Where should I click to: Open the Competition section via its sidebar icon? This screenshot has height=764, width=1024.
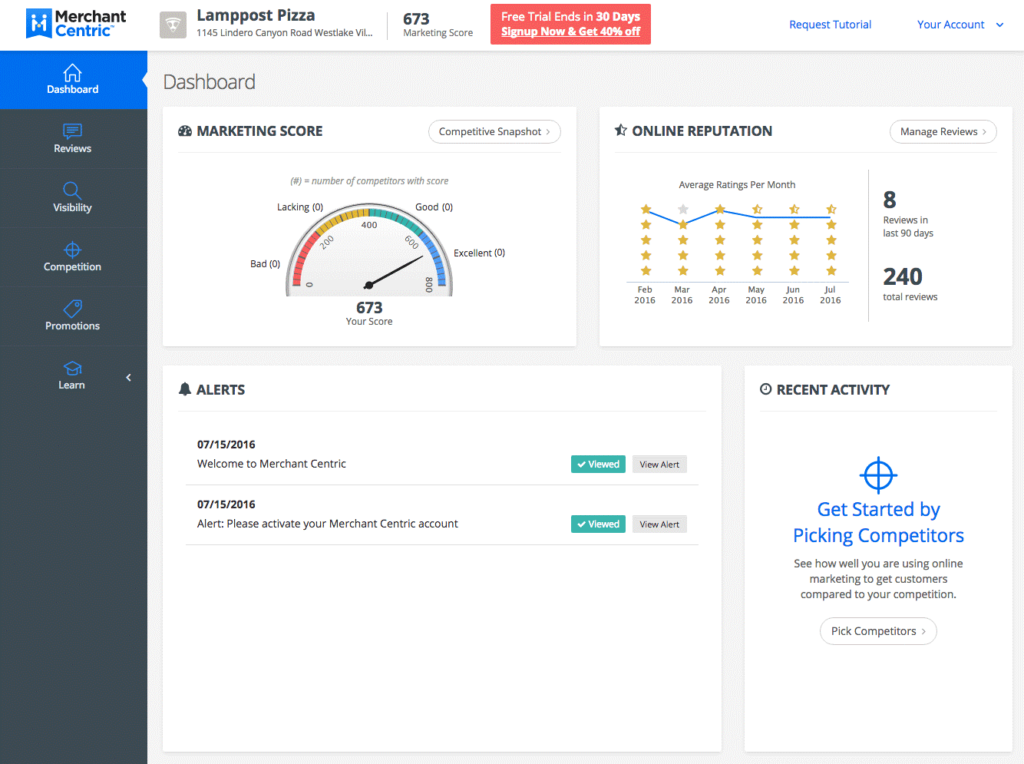pos(72,251)
